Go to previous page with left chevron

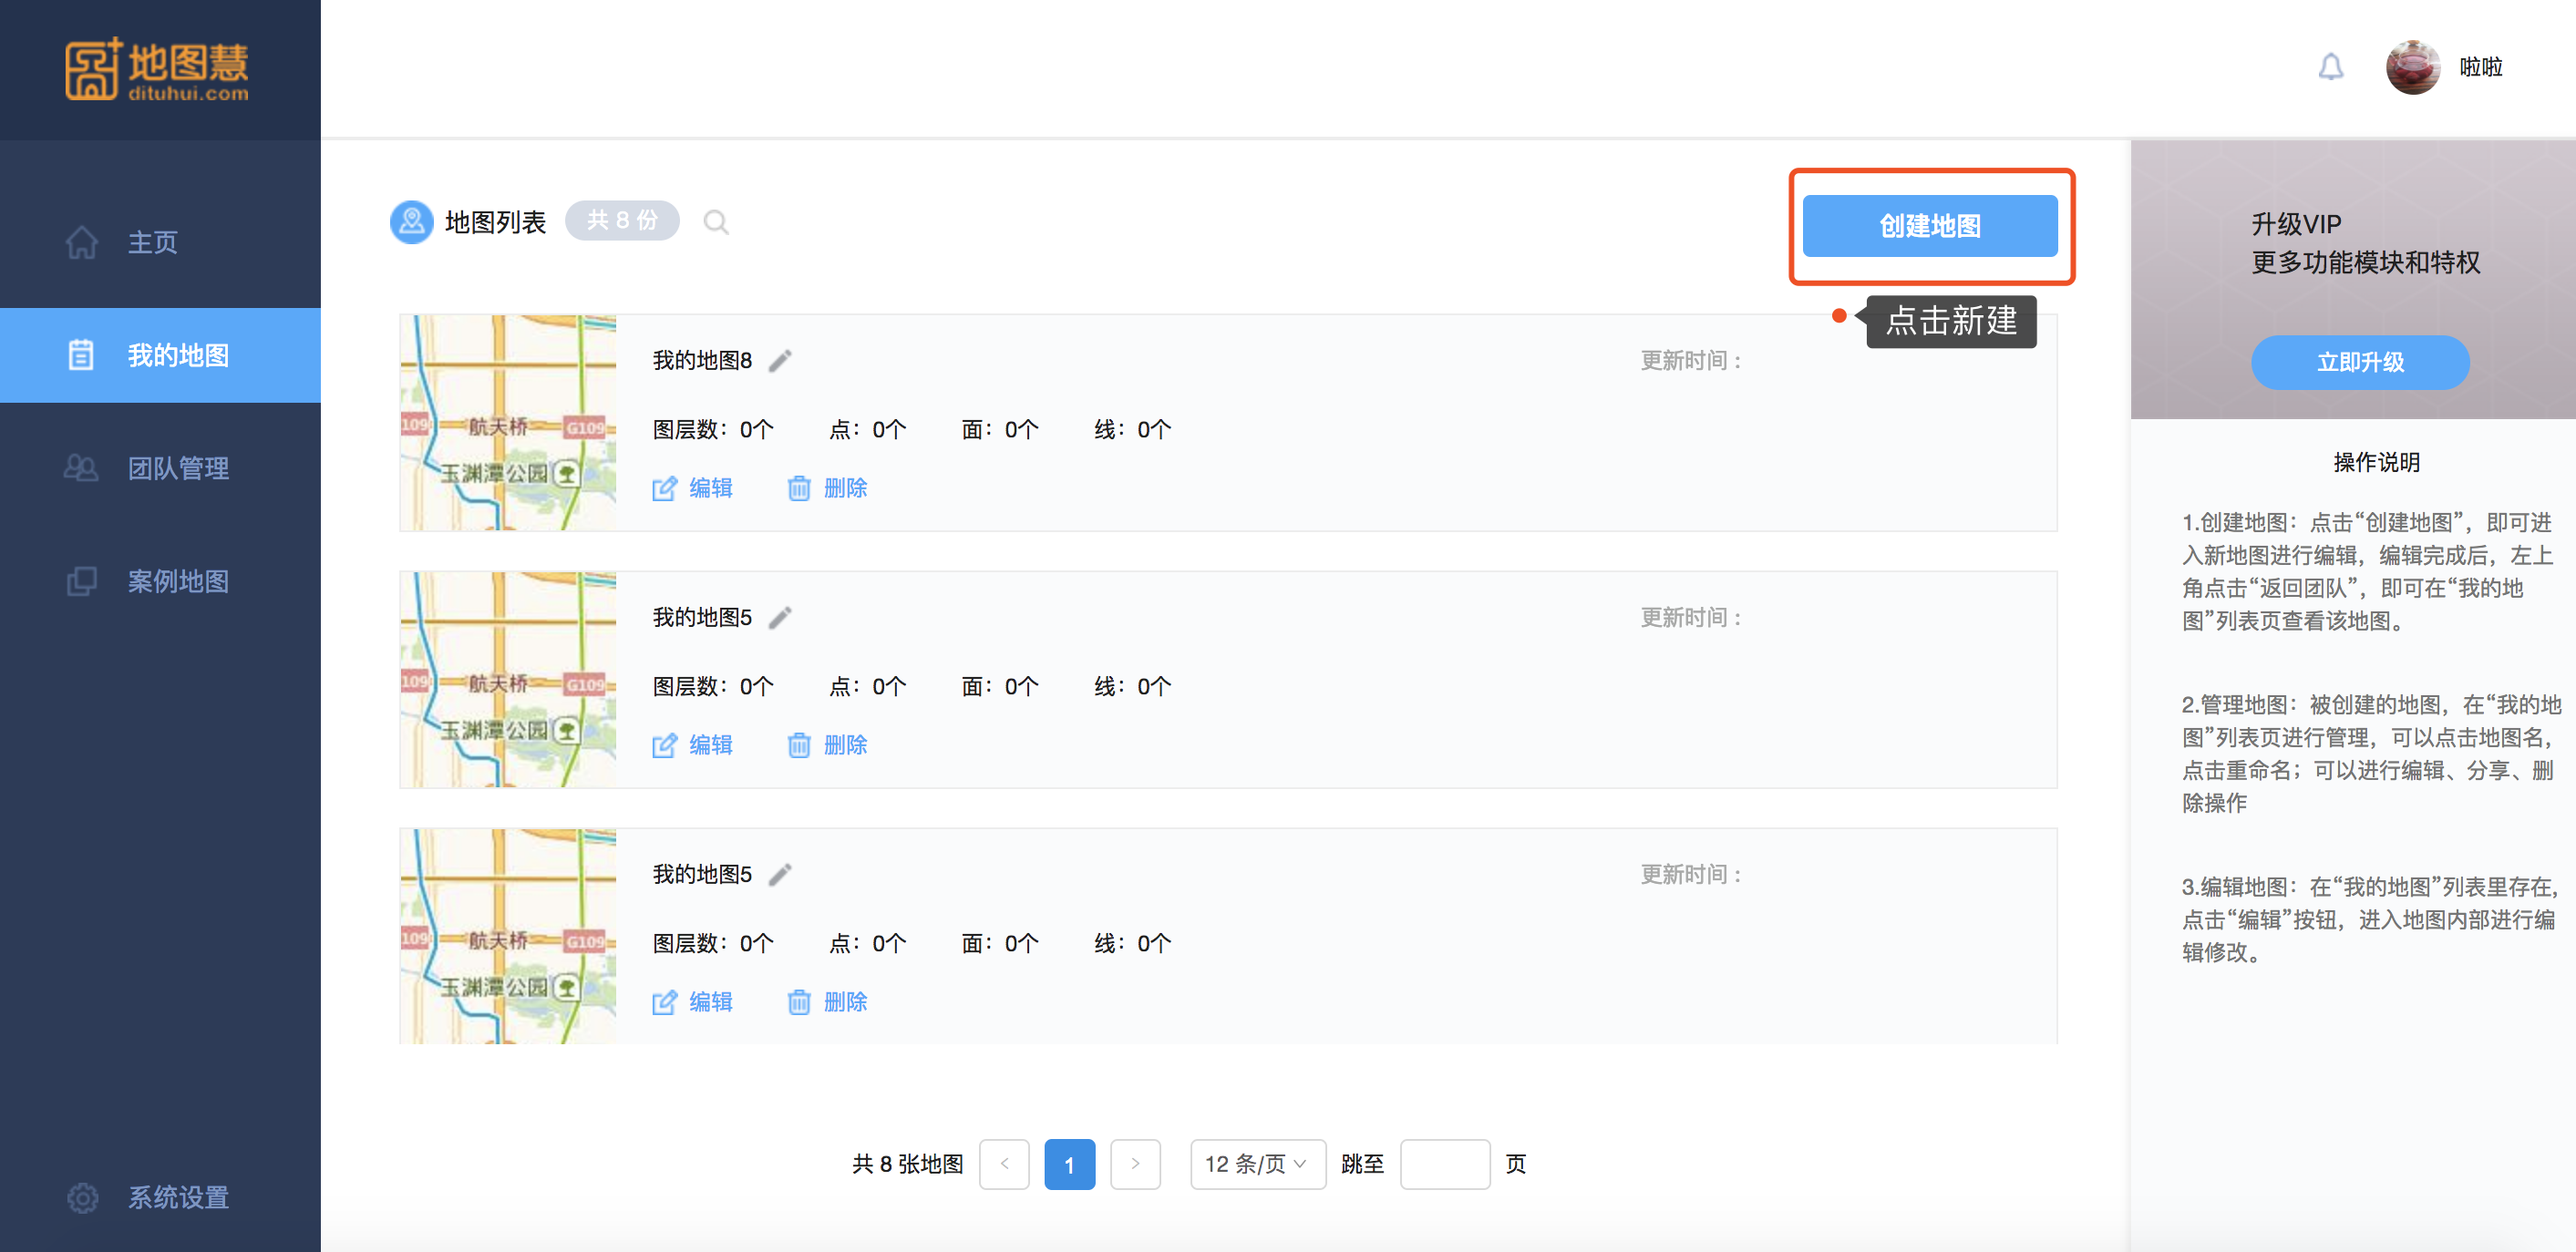pos(1004,1164)
